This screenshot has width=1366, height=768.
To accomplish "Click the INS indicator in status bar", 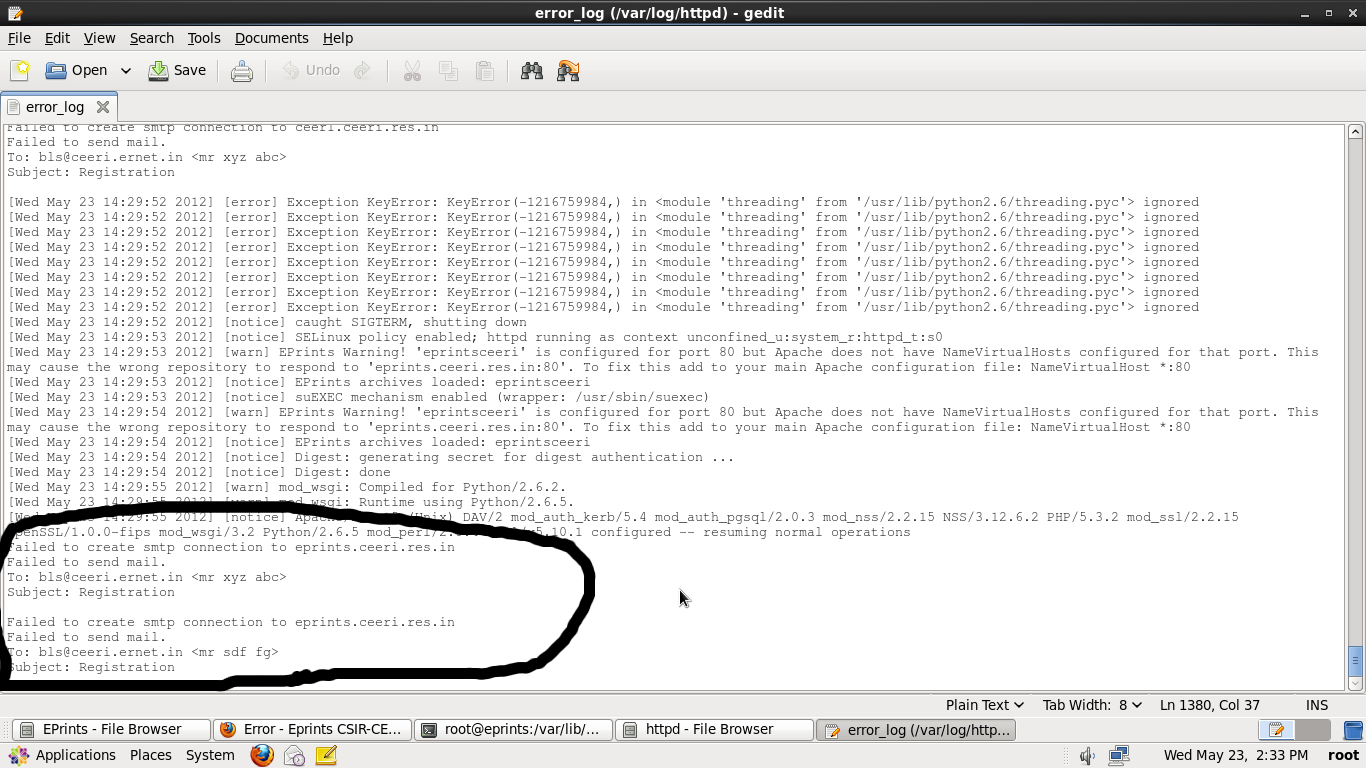I will point(1316,705).
